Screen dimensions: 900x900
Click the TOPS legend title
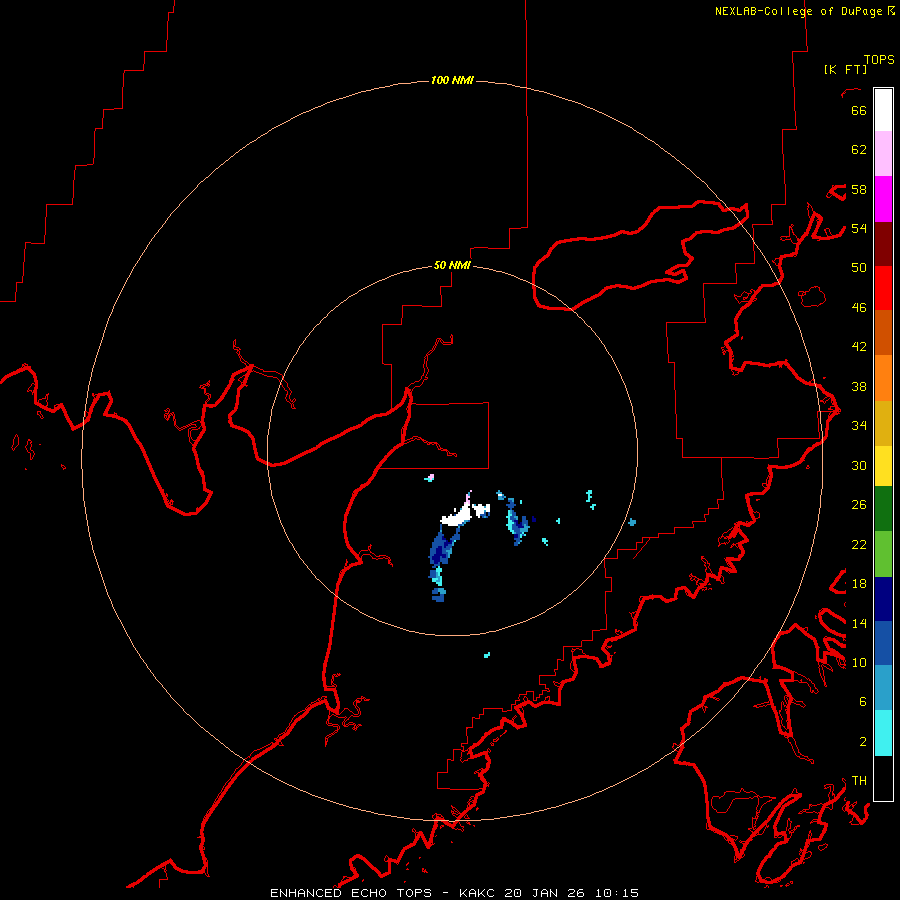click(x=879, y=60)
